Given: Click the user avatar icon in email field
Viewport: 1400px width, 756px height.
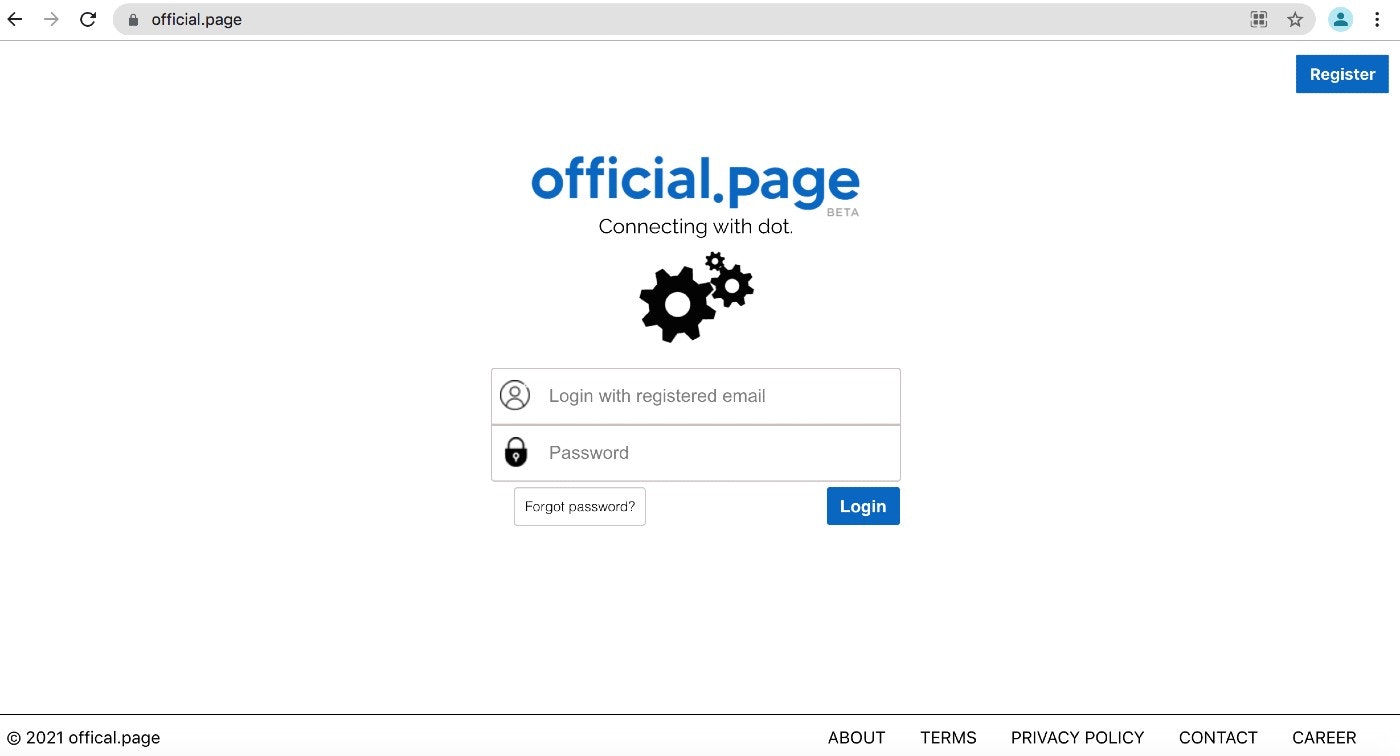Looking at the screenshot, I should [515, 395].
